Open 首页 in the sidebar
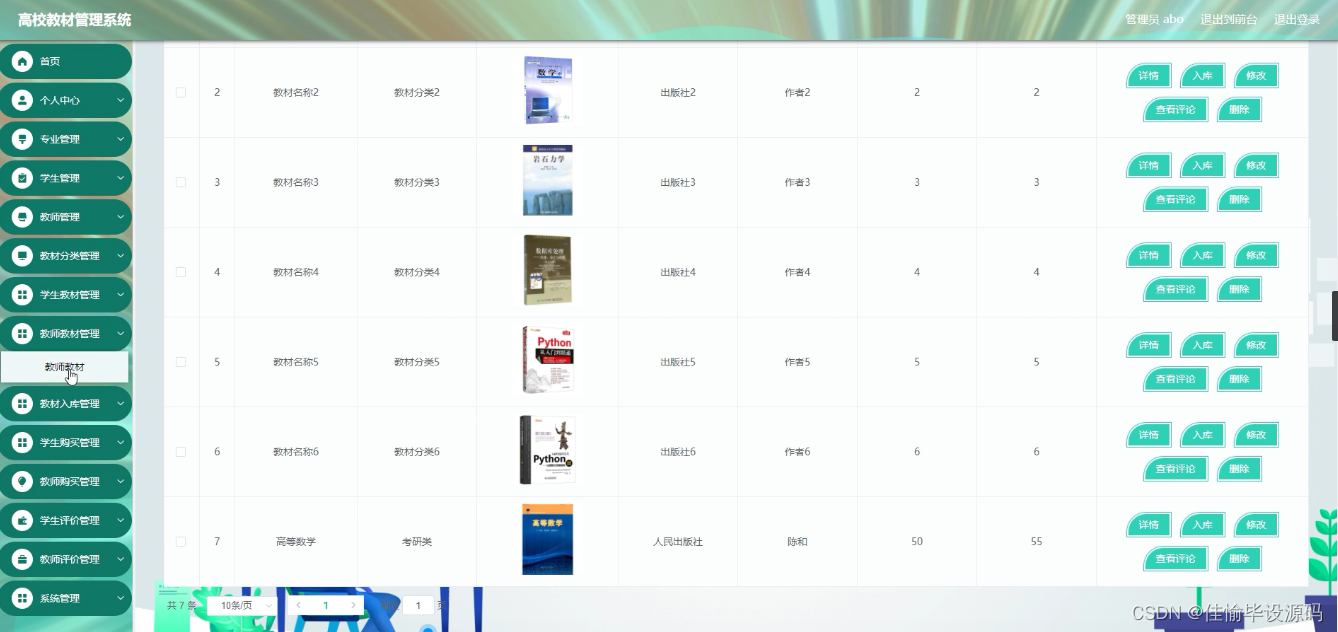The width and height of the screenshot is (1338, 632). tap(65, 61)
